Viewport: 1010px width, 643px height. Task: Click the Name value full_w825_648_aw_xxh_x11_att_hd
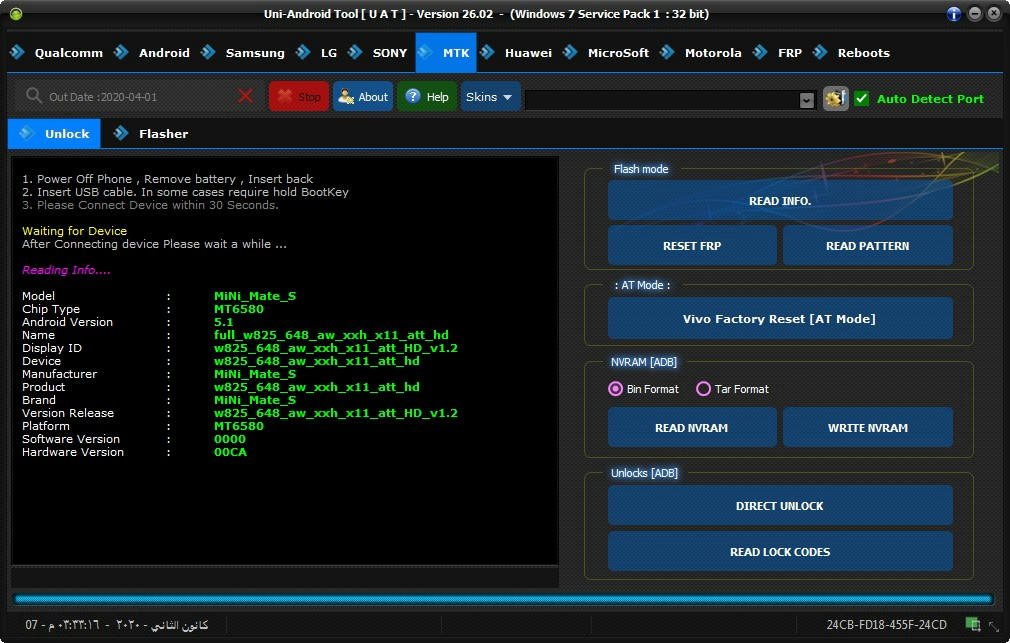click(x=331, y=335)
